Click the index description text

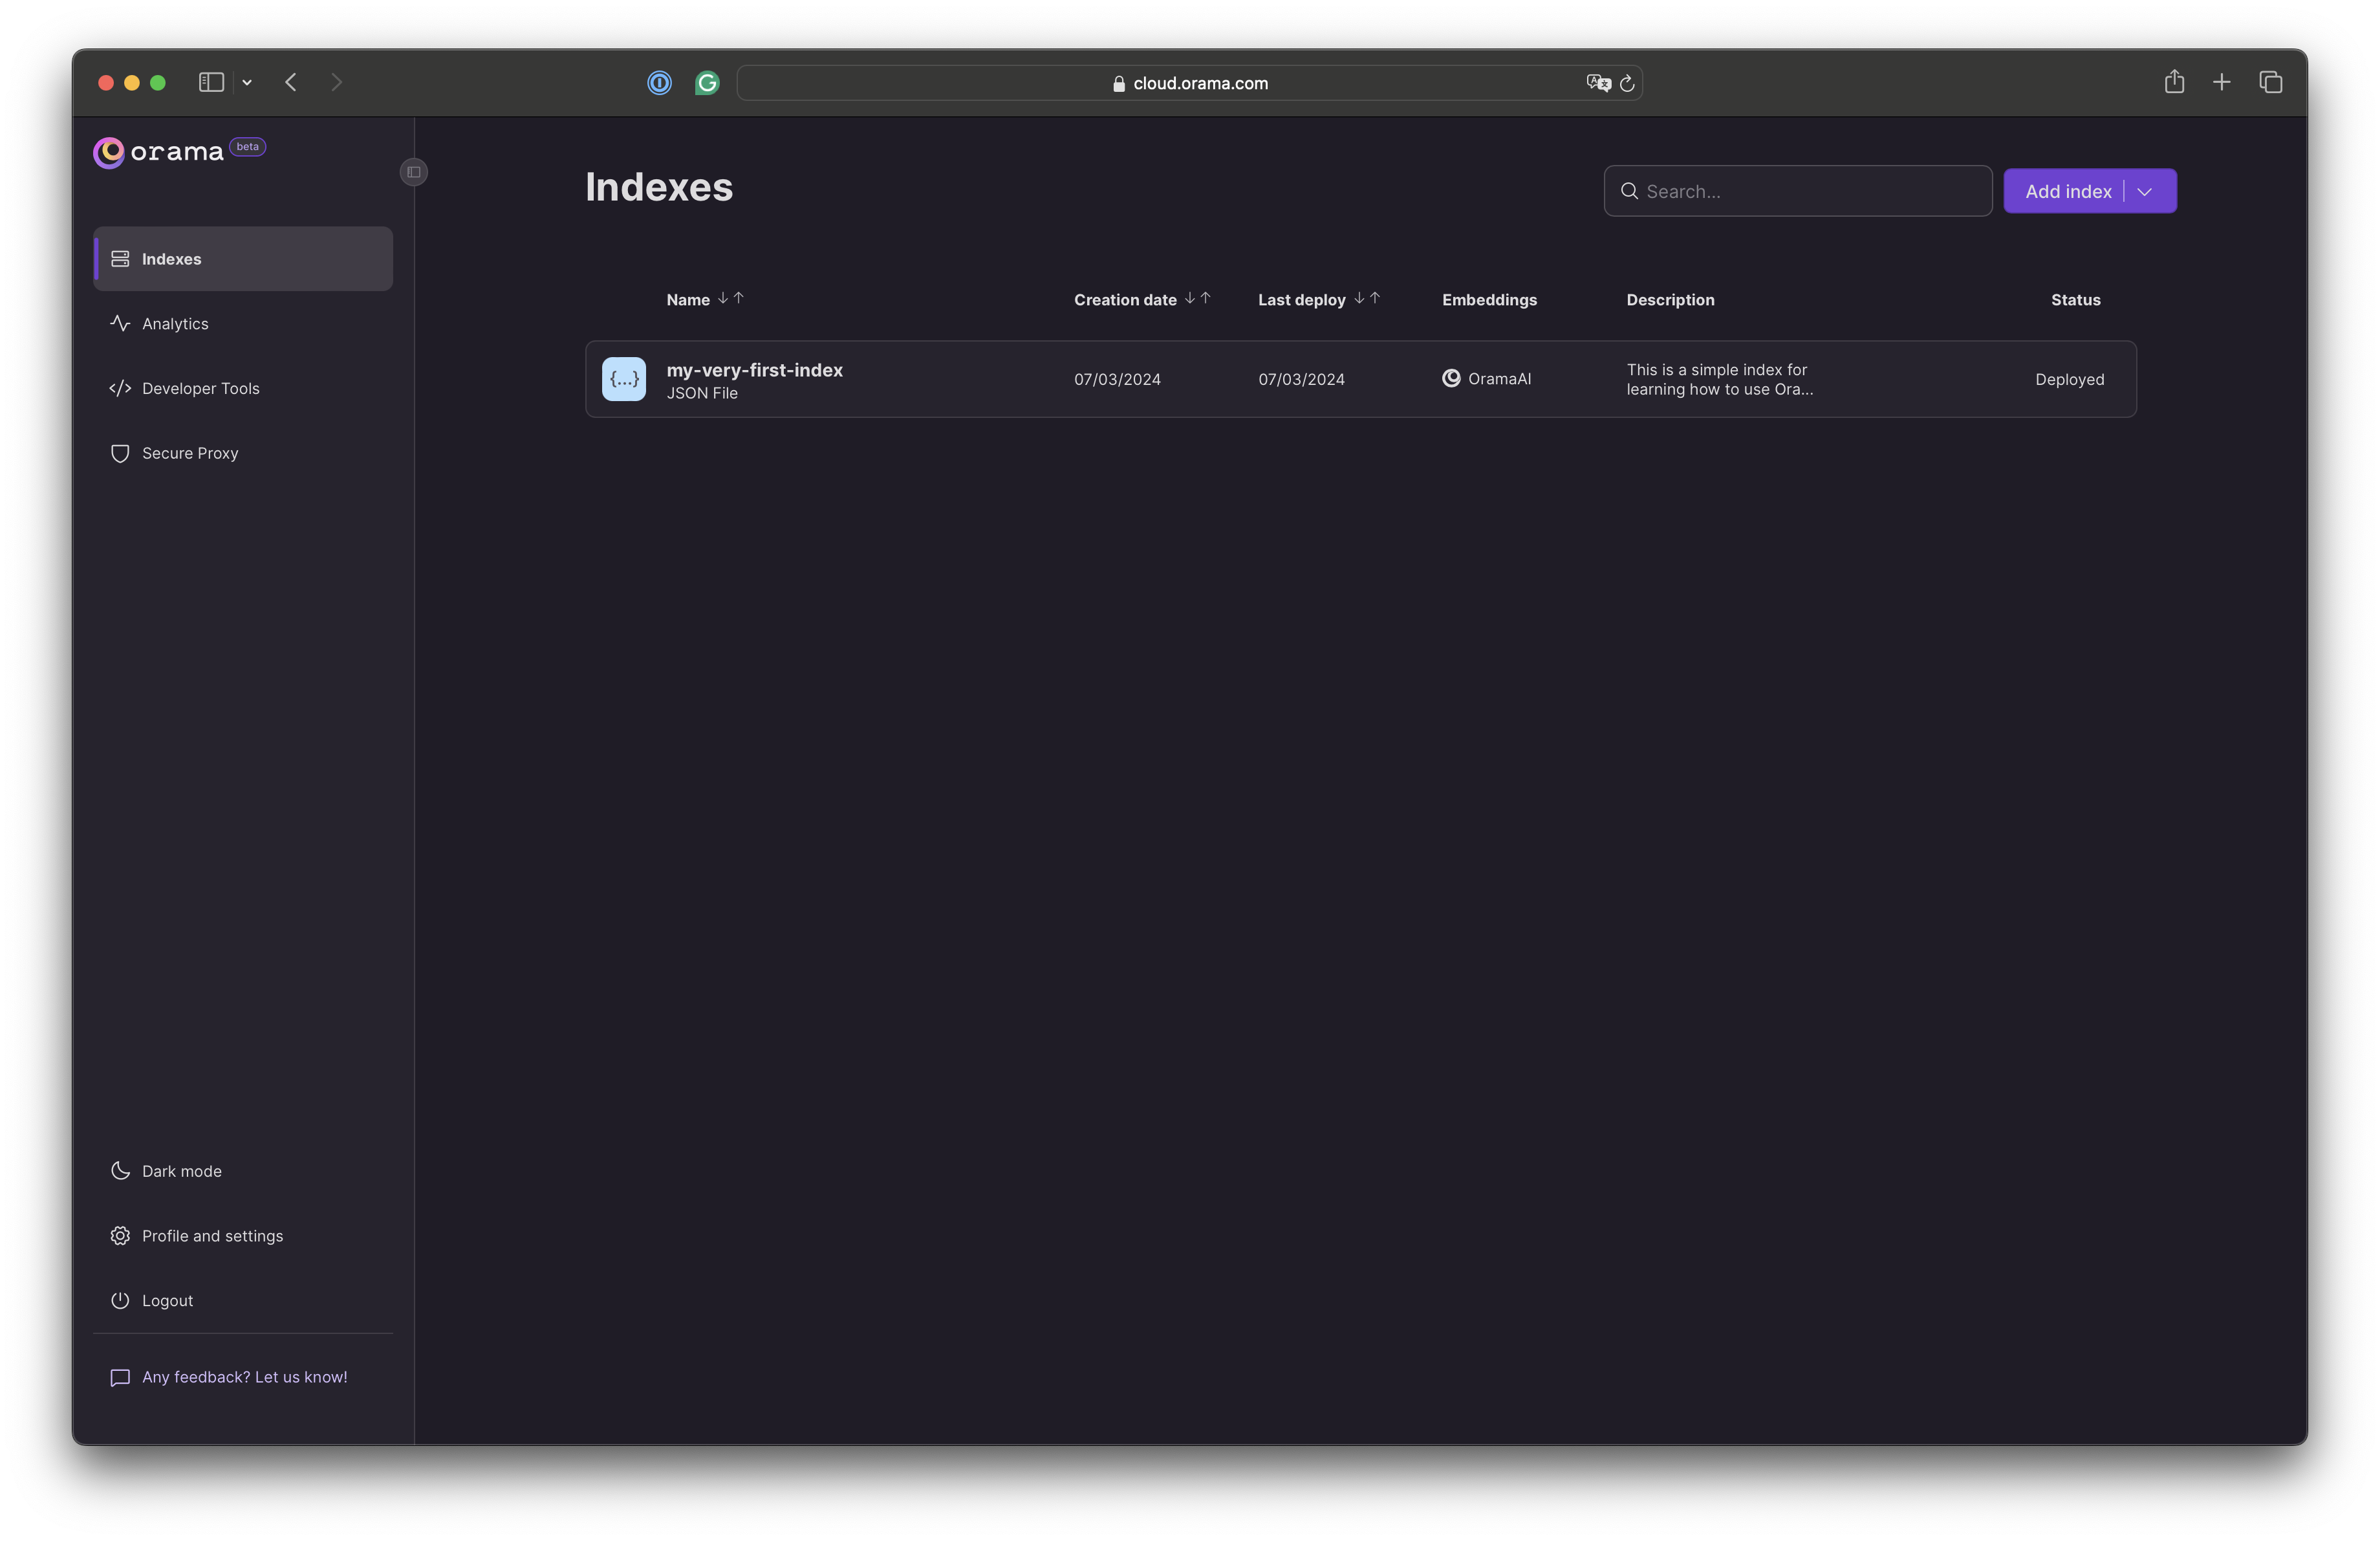coord(1720,379)
